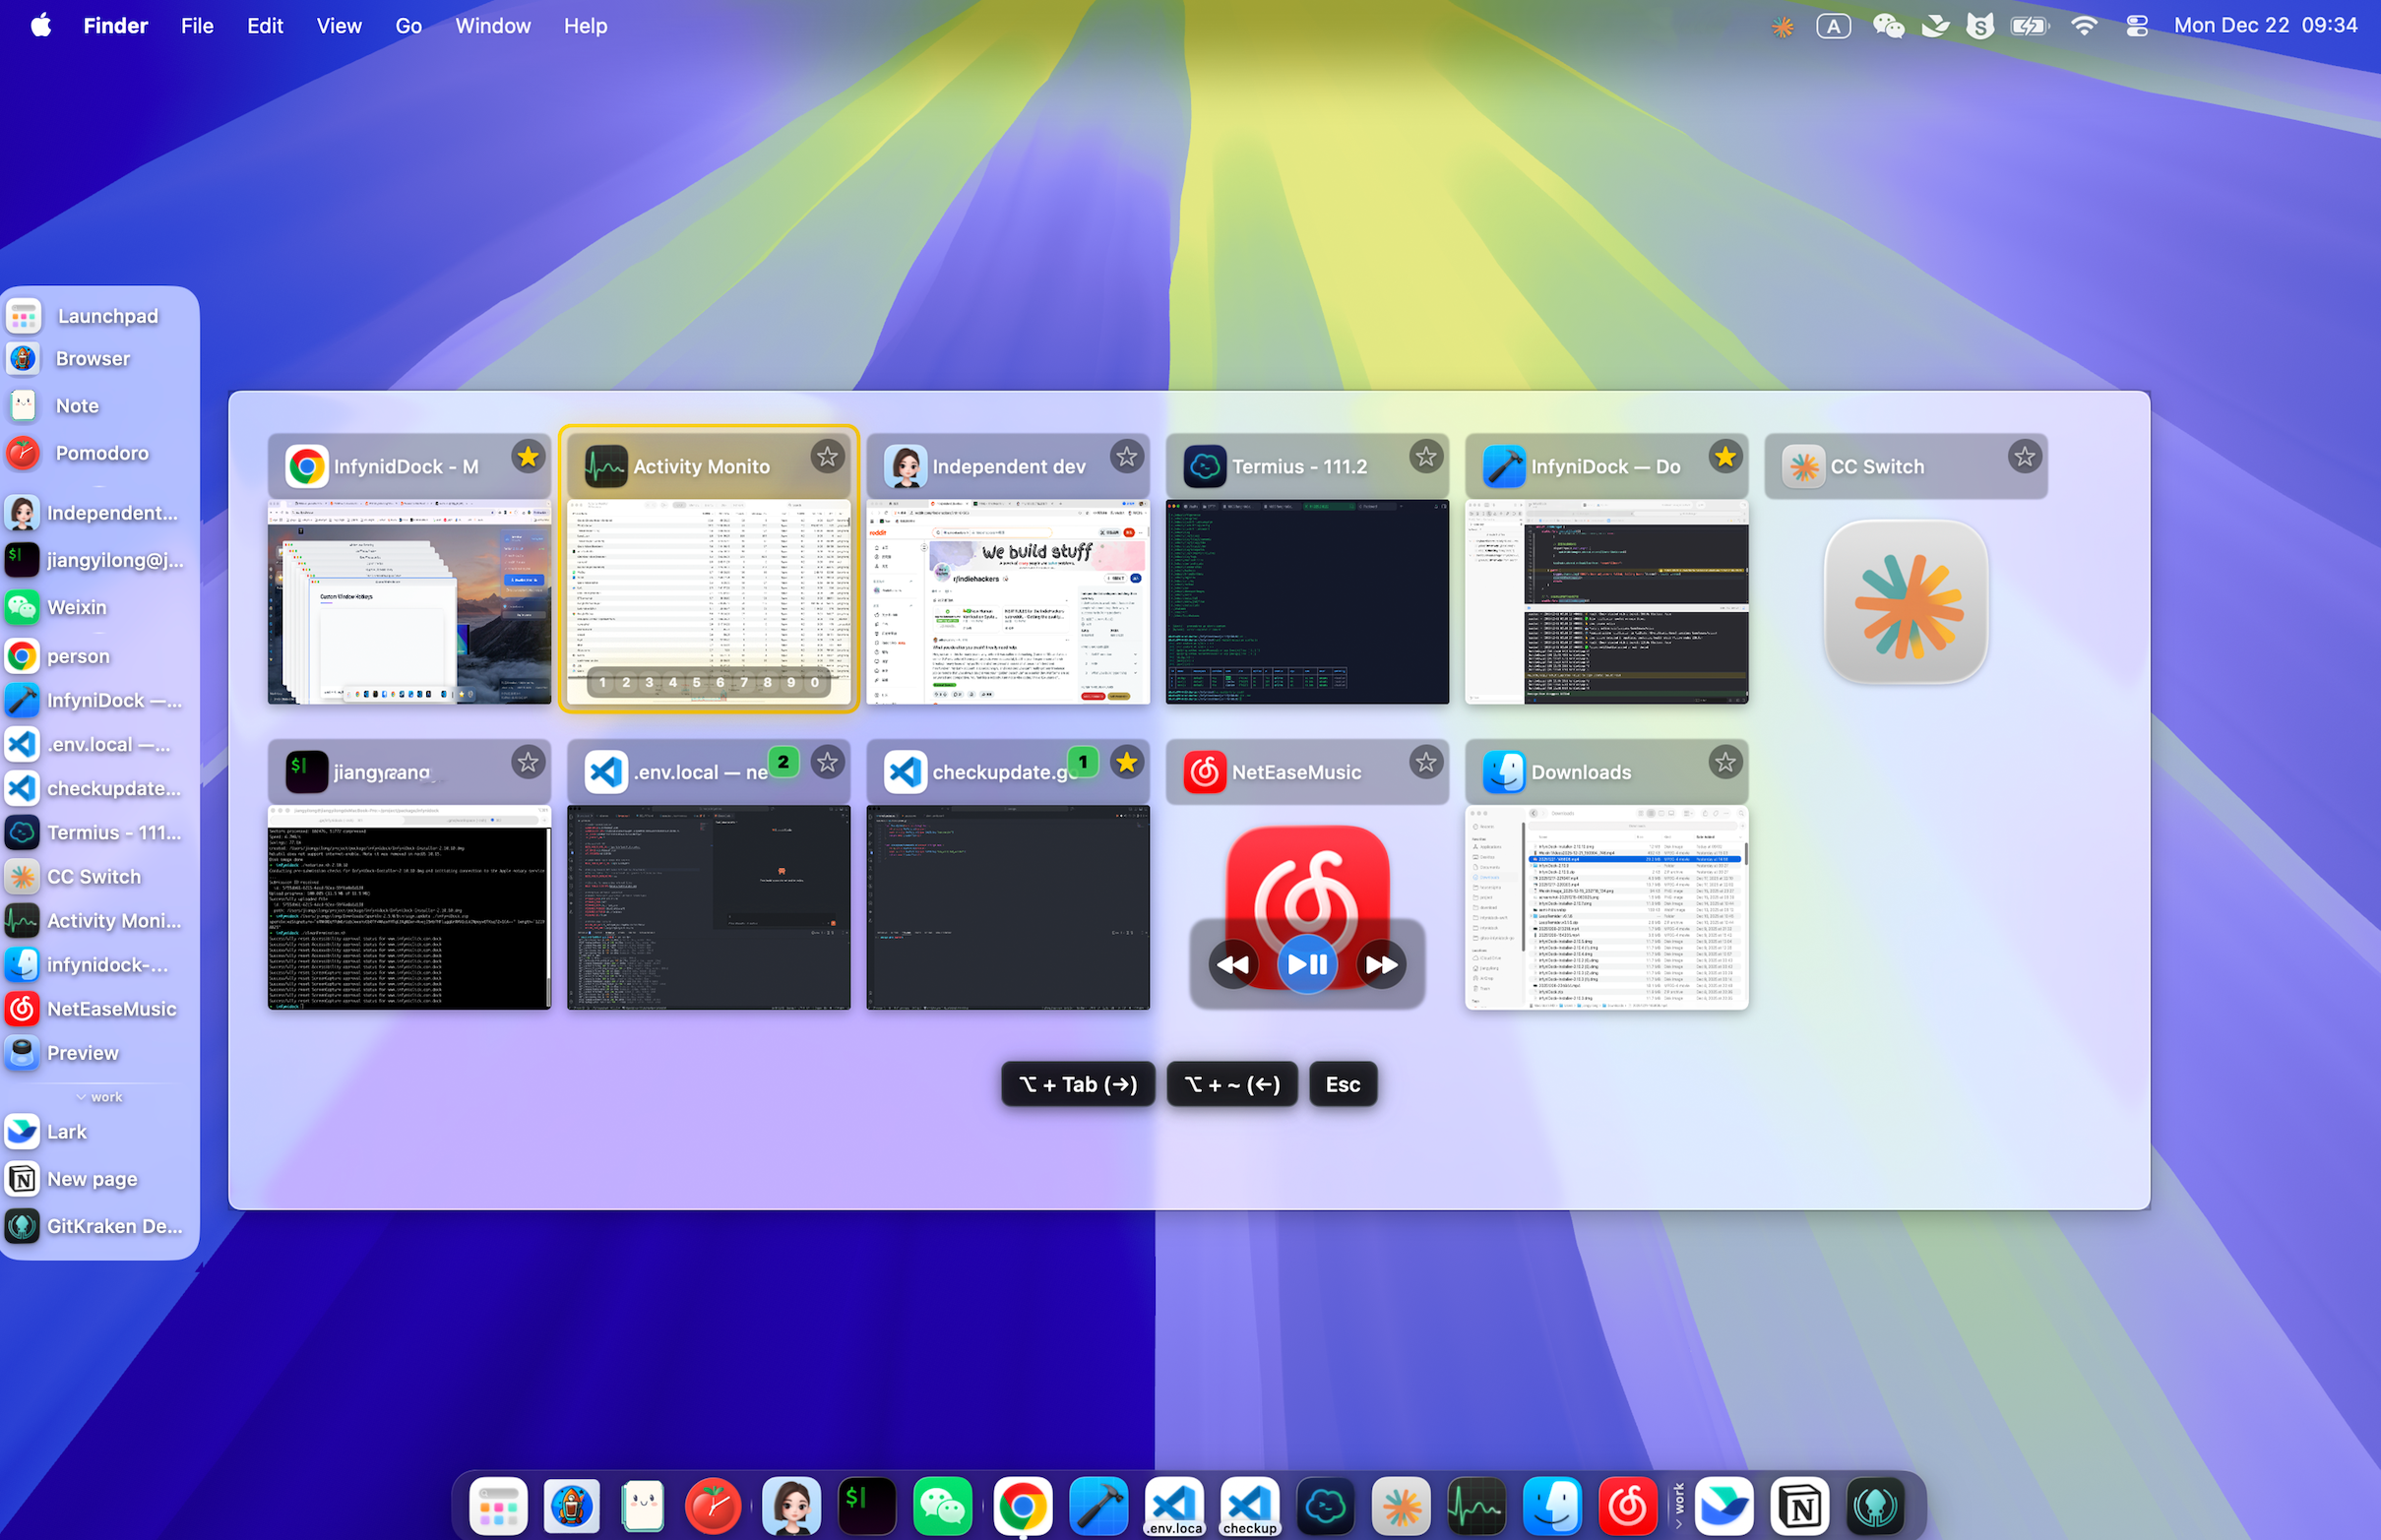Open Preview from the sidebar
2381x1540 pixels.
(x=84, y=1052)
